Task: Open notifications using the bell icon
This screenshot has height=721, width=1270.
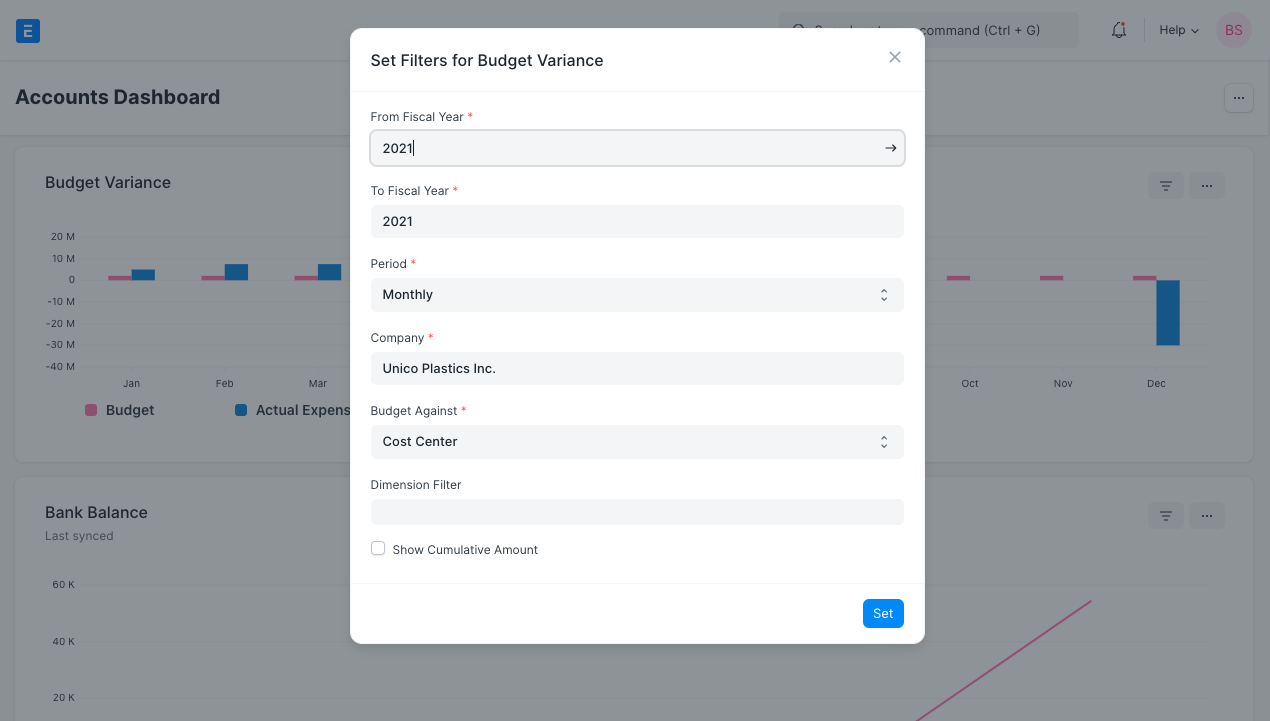Action: coord(1118,30)
